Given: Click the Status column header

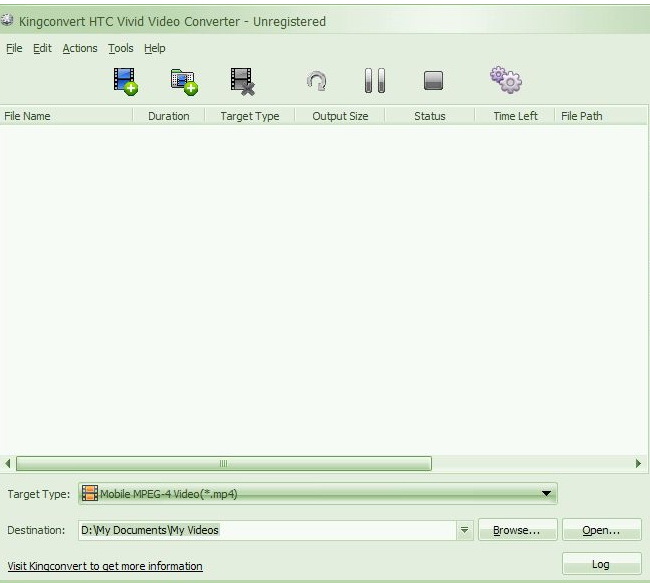Looking at the screenshot, I should (x=429, y=116).
